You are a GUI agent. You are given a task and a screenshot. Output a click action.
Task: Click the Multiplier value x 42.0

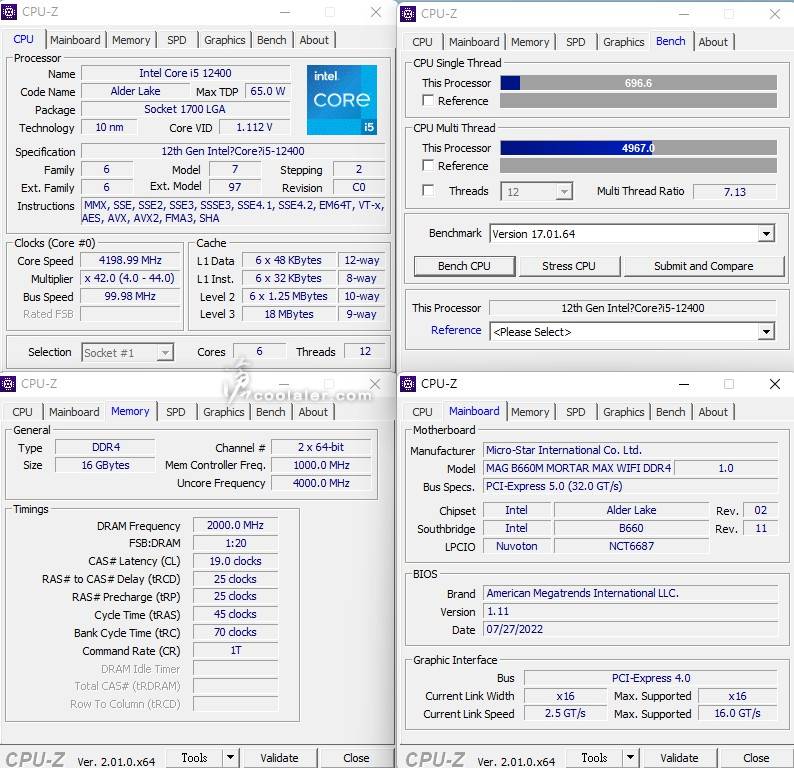130,278
